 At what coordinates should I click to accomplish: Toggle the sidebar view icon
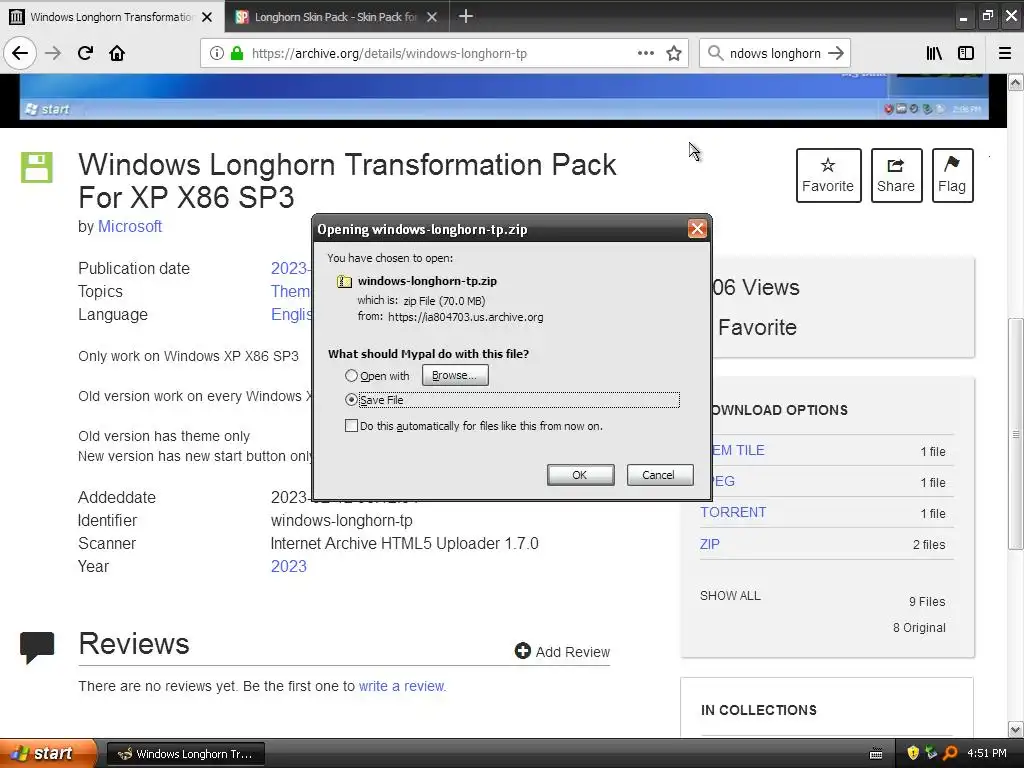966,53
